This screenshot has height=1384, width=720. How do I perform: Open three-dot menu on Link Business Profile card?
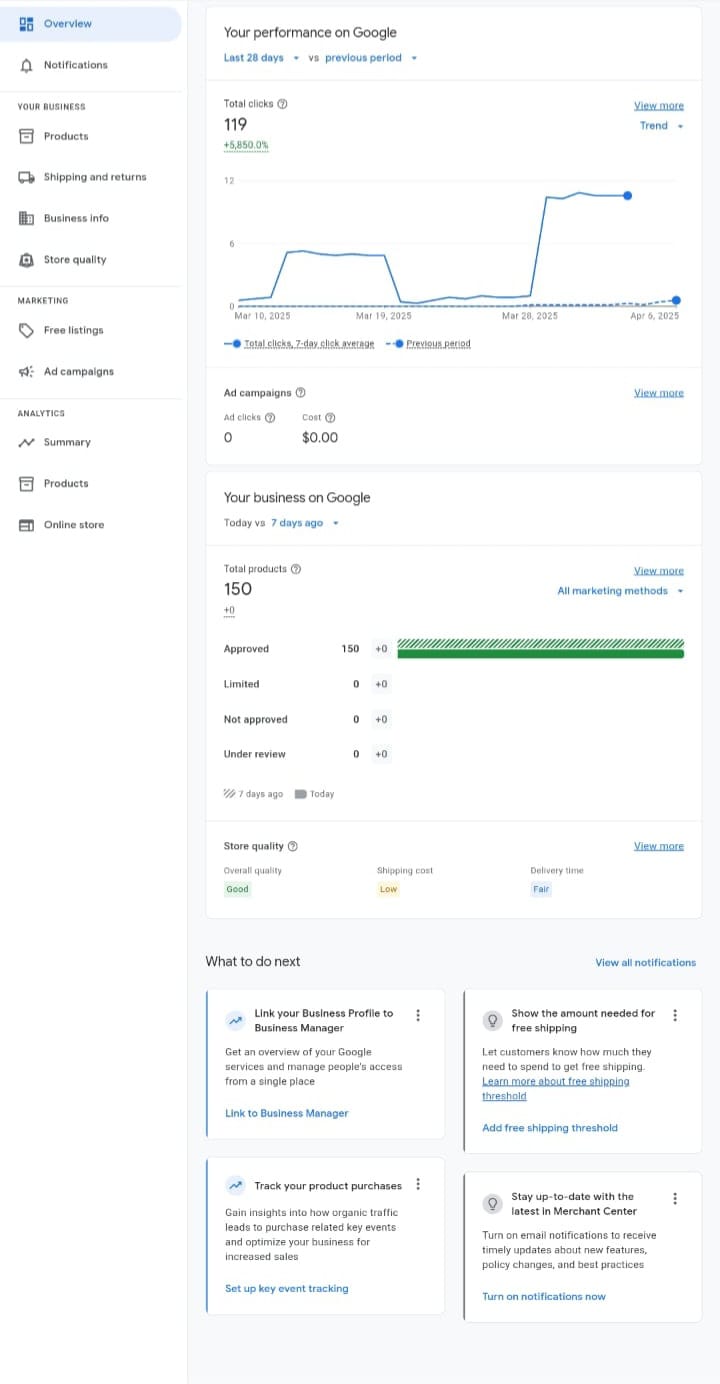418,1015
